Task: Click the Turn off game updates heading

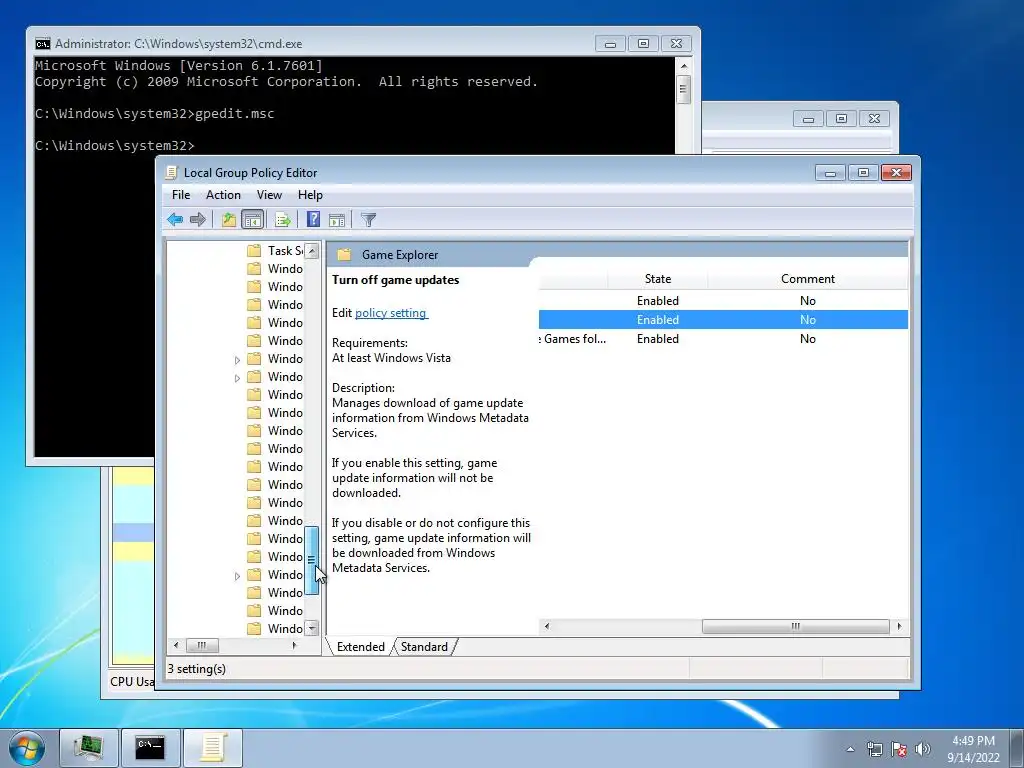Action: [x=396, y=280]
